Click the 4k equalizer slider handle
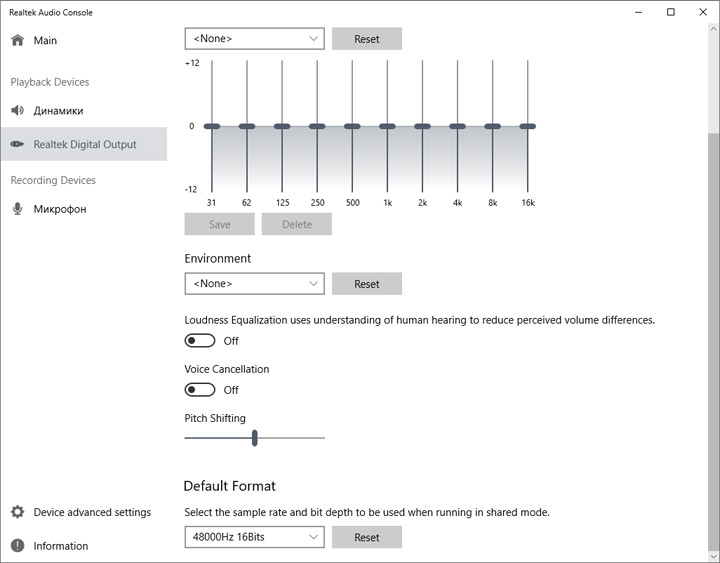This screenshot has width=720, height=563. click(x=457, y=126)
